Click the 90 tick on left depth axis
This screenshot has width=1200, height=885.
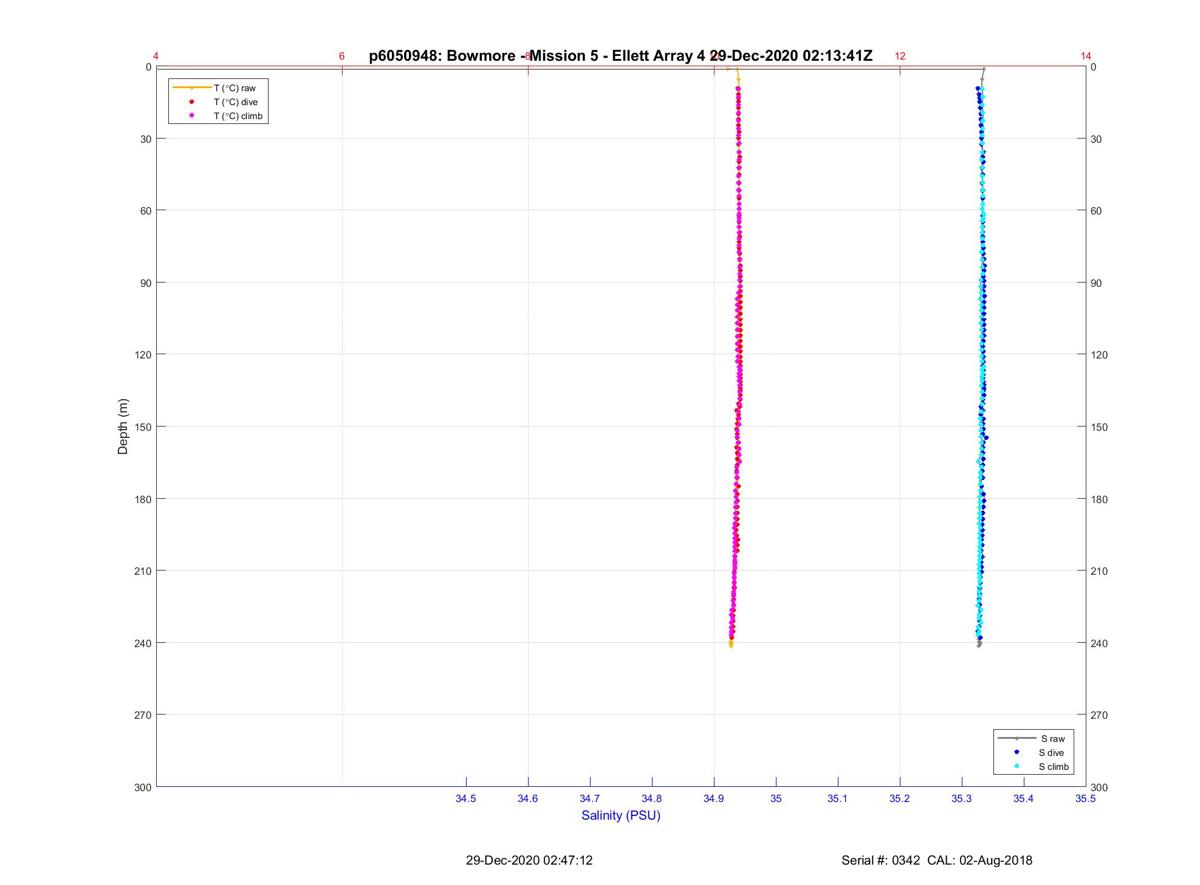click(x=146, y=283)
